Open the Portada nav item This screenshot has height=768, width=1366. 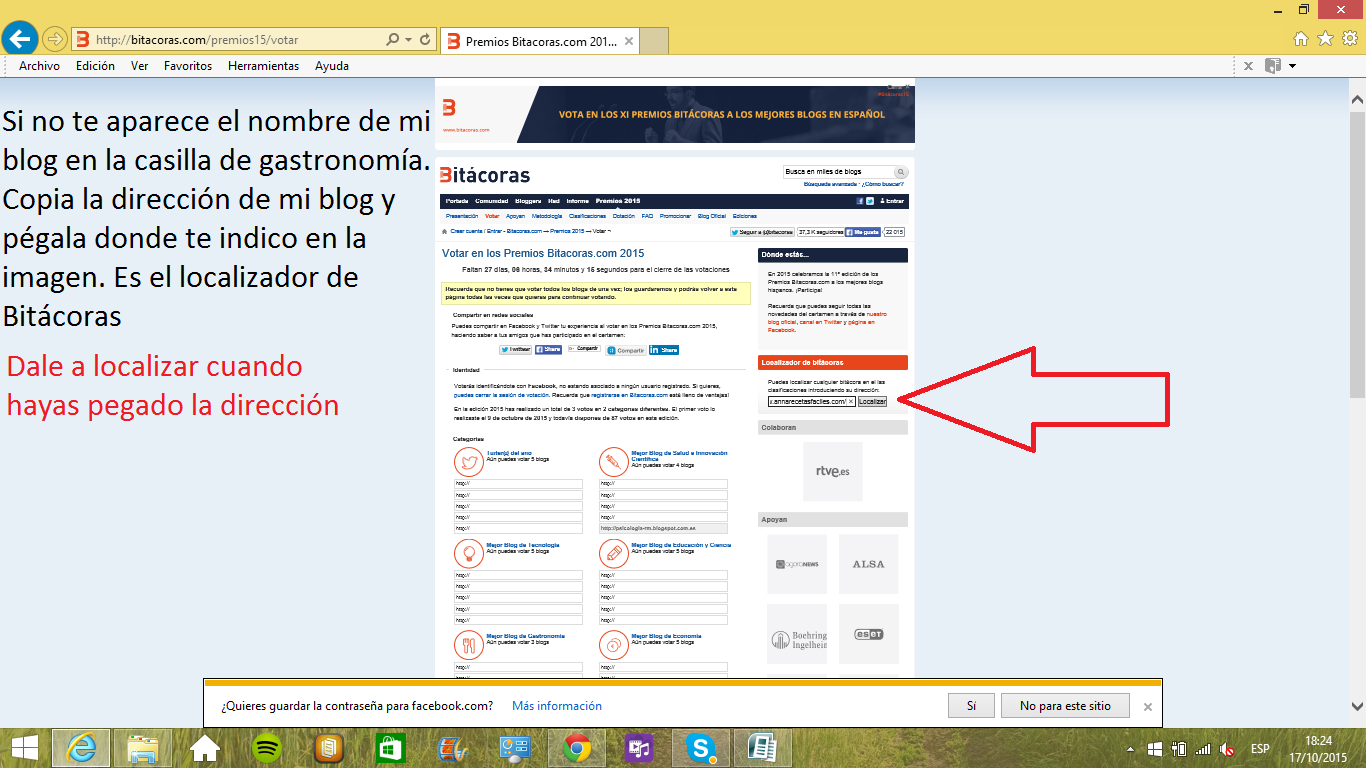pos(456,201)
